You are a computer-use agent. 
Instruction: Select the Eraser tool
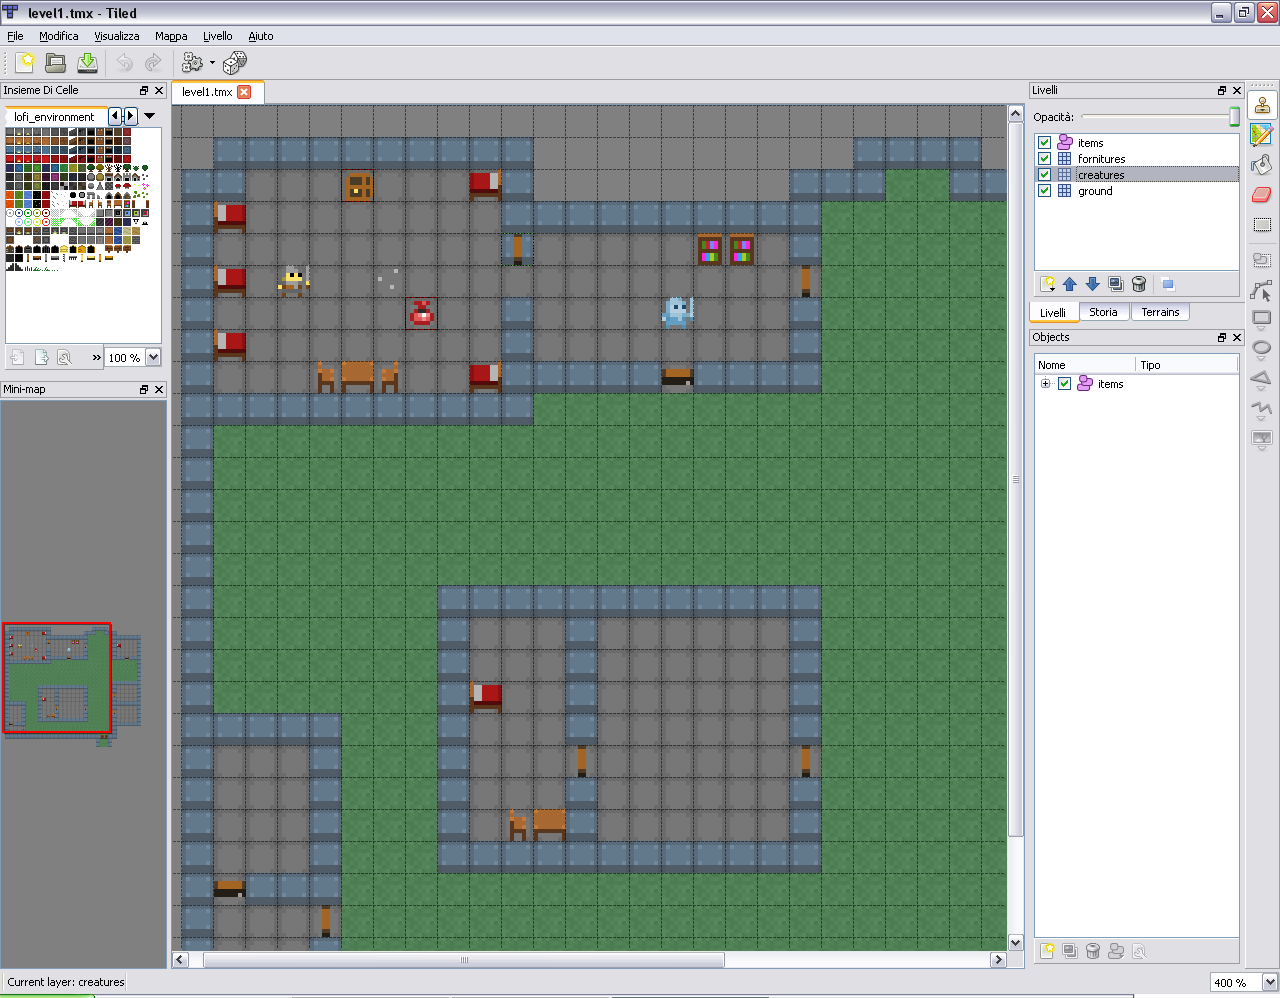1262,195
